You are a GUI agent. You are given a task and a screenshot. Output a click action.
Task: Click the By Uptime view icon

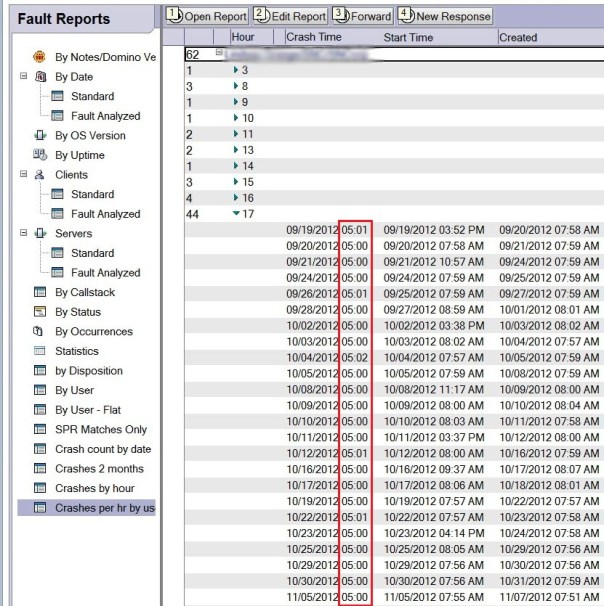[x=40, y=155]
